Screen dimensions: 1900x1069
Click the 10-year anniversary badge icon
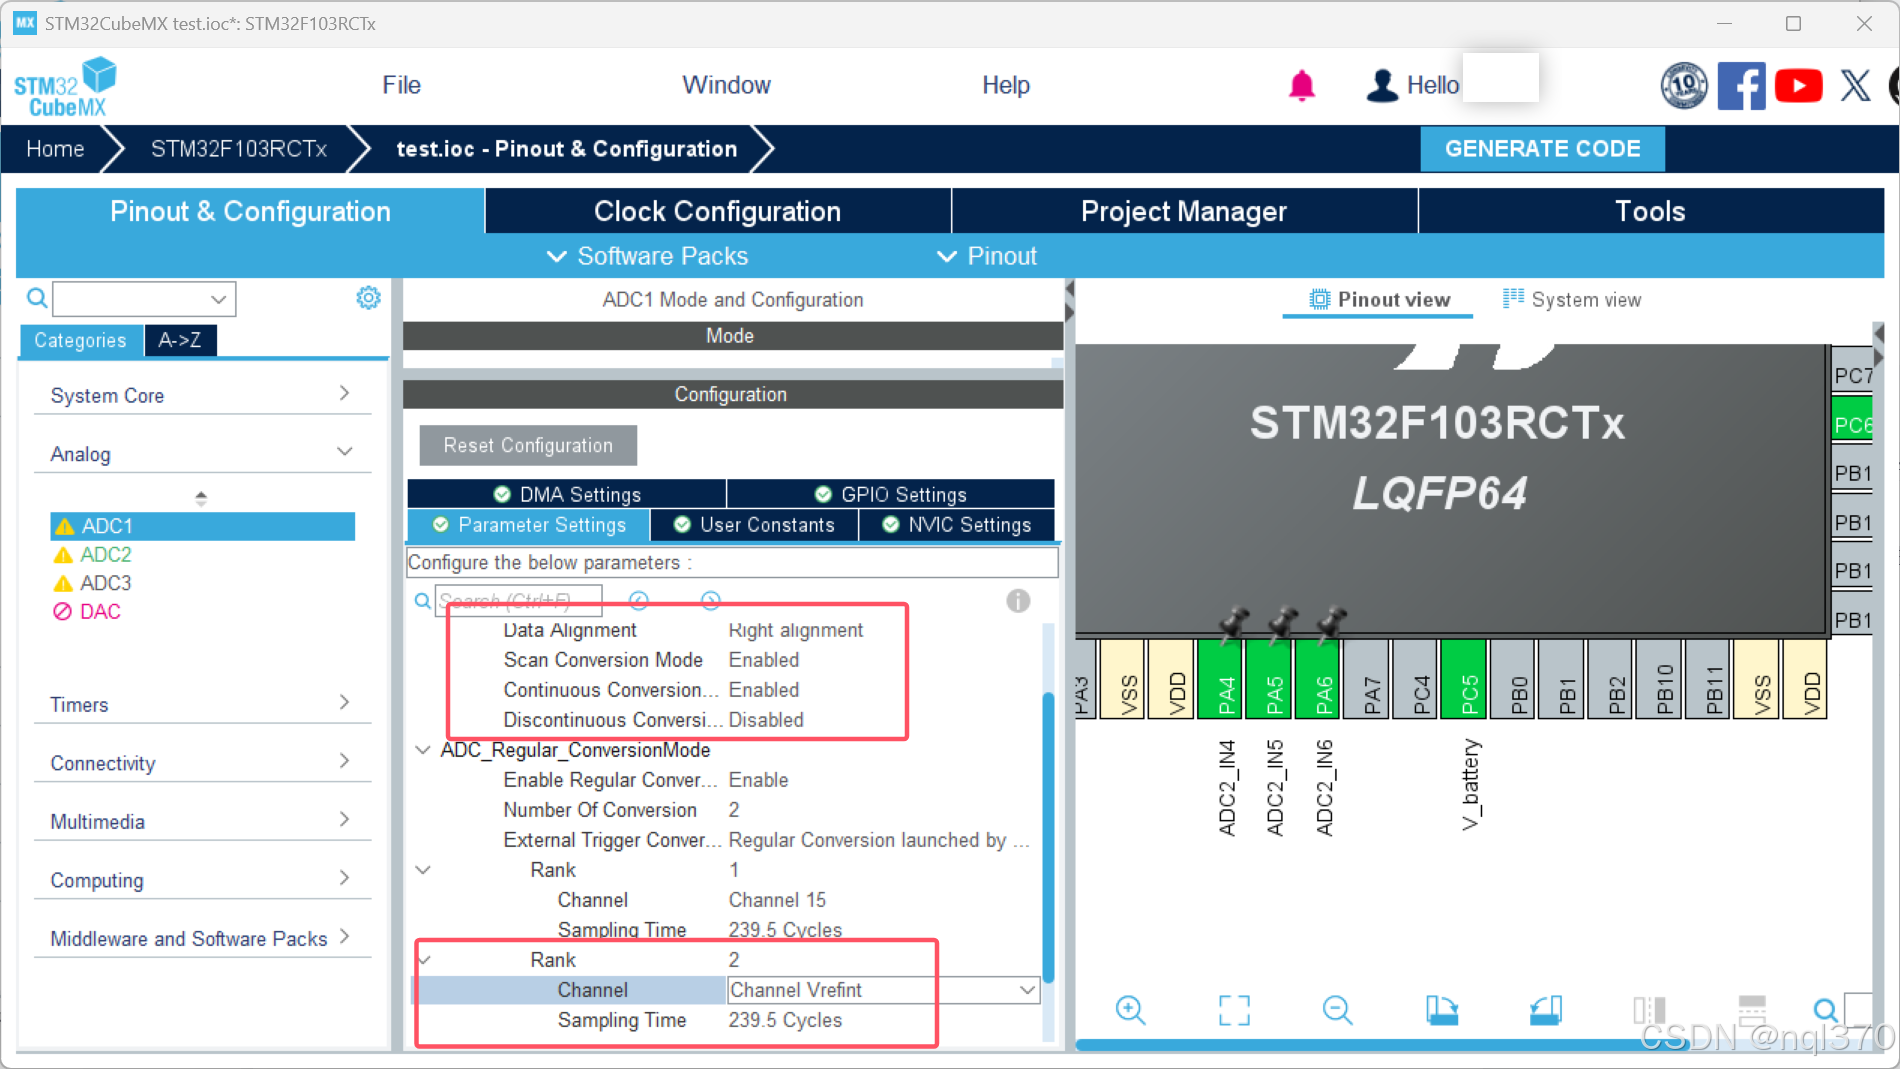coord(1684,86)
